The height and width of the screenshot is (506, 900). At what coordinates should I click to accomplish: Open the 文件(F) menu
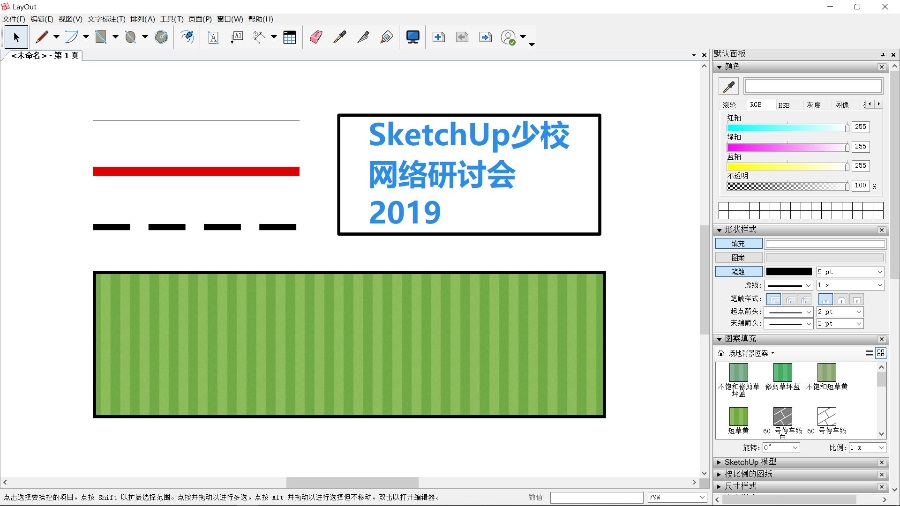14,19
